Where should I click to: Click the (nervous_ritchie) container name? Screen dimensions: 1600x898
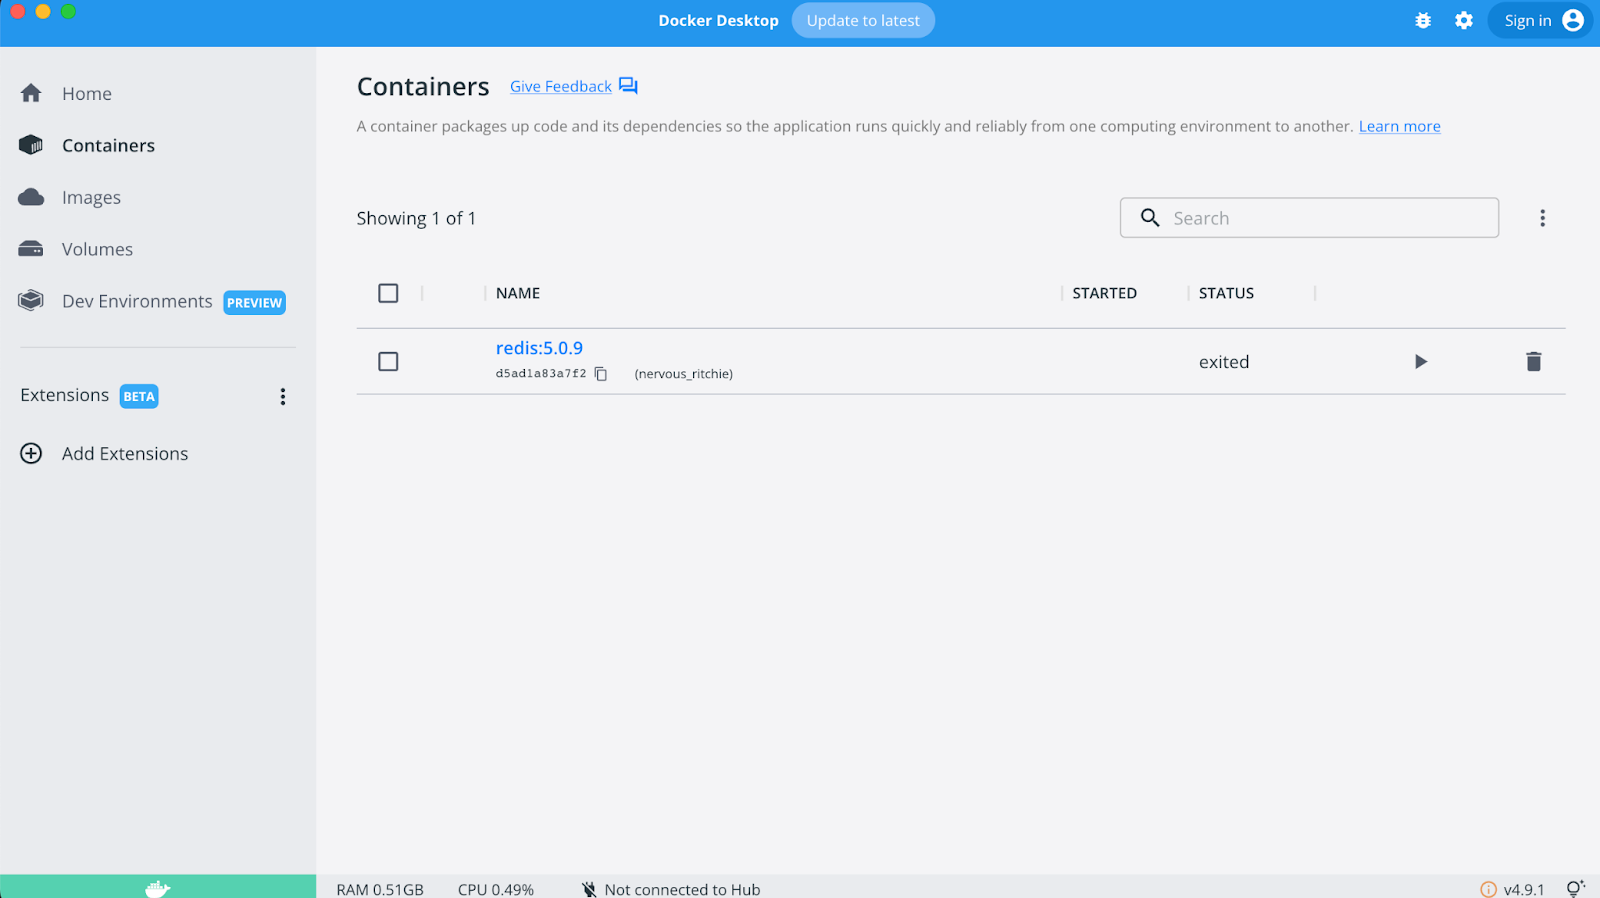tap(683, 374)
